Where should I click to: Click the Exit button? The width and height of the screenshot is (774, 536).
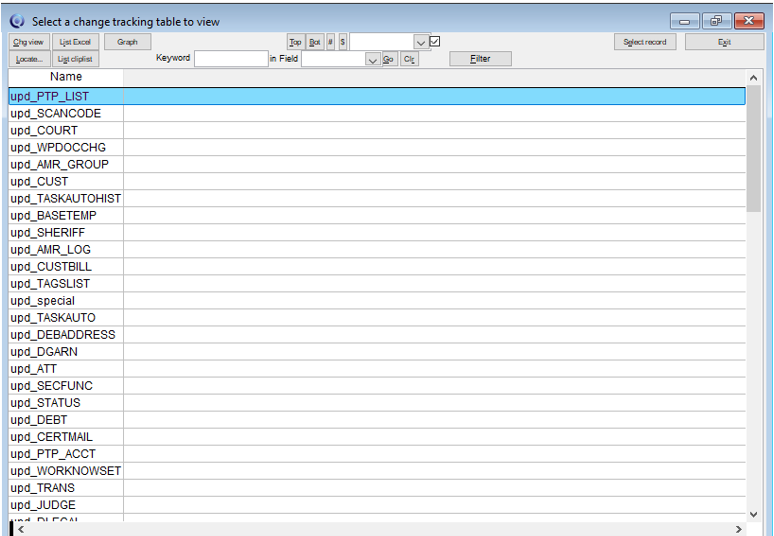click(x=724, y=42)
